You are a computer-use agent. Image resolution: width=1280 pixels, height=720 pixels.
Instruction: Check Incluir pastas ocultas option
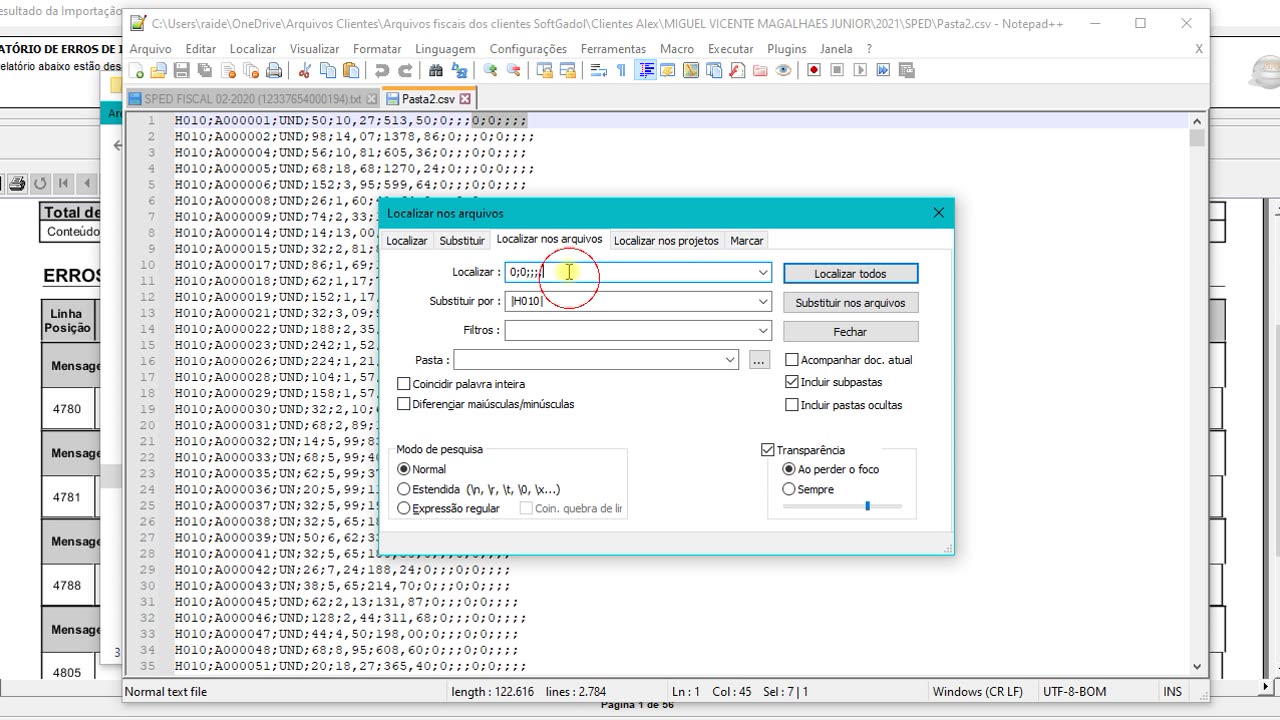pyautogui.click(x=792, y=405)
